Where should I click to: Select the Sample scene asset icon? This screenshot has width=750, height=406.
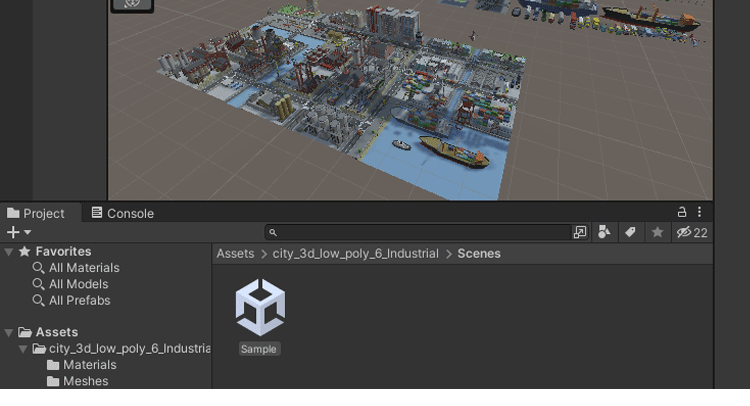click(259, 308)
